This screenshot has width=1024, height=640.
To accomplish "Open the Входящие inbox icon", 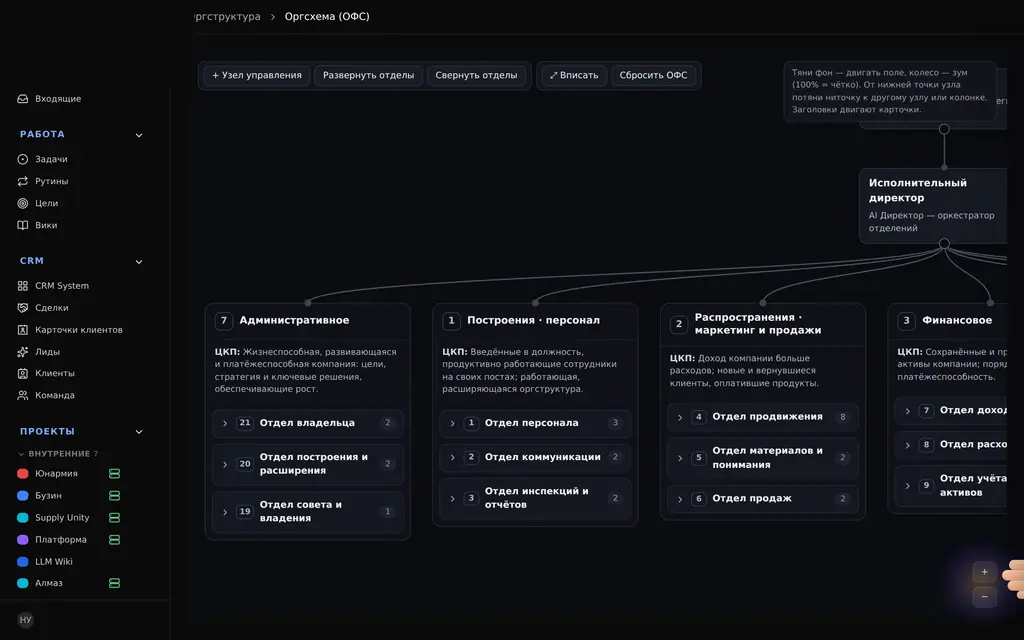I will pos(23,99).
